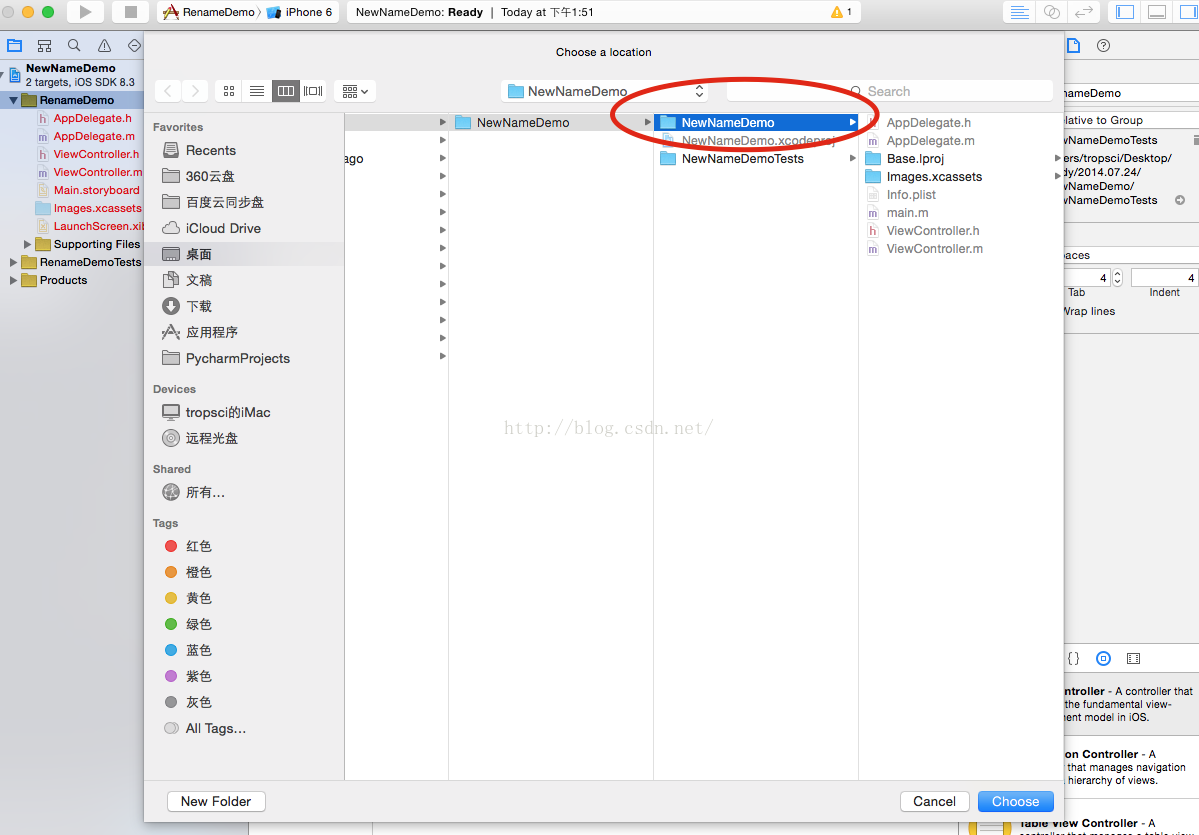Toggle the Debug area visibility
Image resolution: width=1199 pixels, height=835 pixels.
pyautogui.click(x=1157, y=12)
